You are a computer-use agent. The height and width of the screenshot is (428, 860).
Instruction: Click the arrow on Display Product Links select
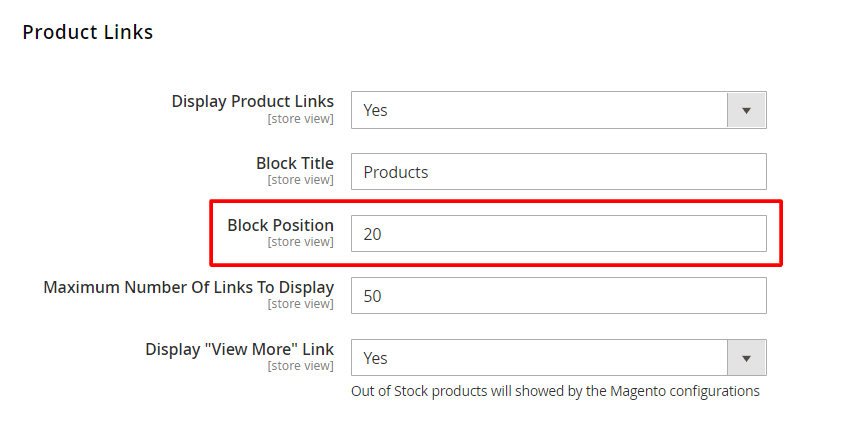pyautogui.click(x=745, y=110)
